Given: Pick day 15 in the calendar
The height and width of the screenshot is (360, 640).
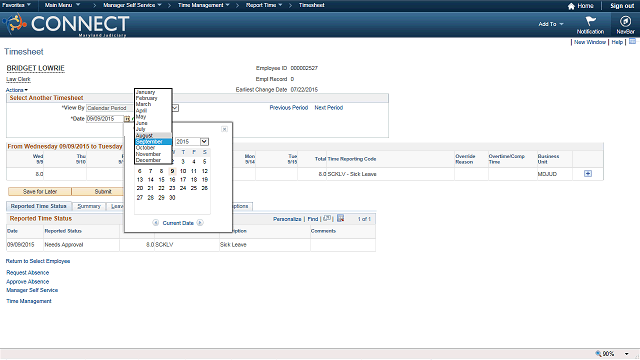Looking at the screenshot, I should coord(162,180).
